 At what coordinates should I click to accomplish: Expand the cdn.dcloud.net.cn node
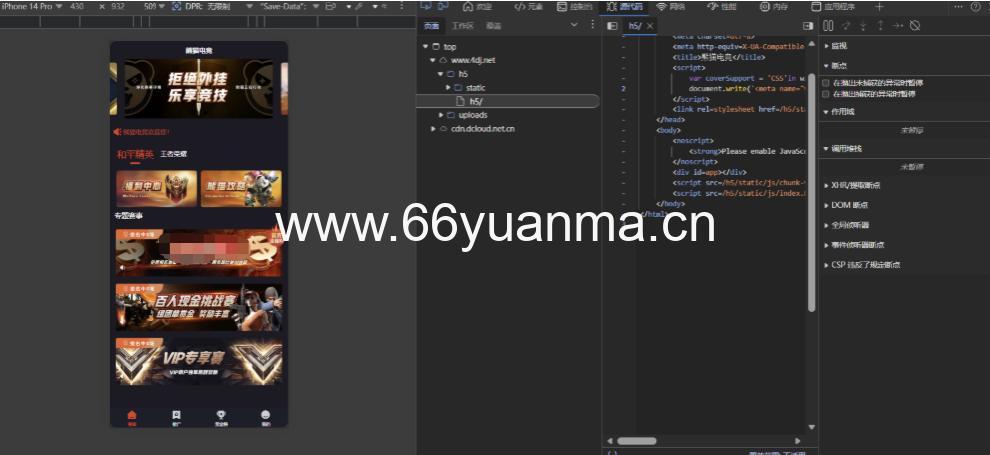(432, 129)
